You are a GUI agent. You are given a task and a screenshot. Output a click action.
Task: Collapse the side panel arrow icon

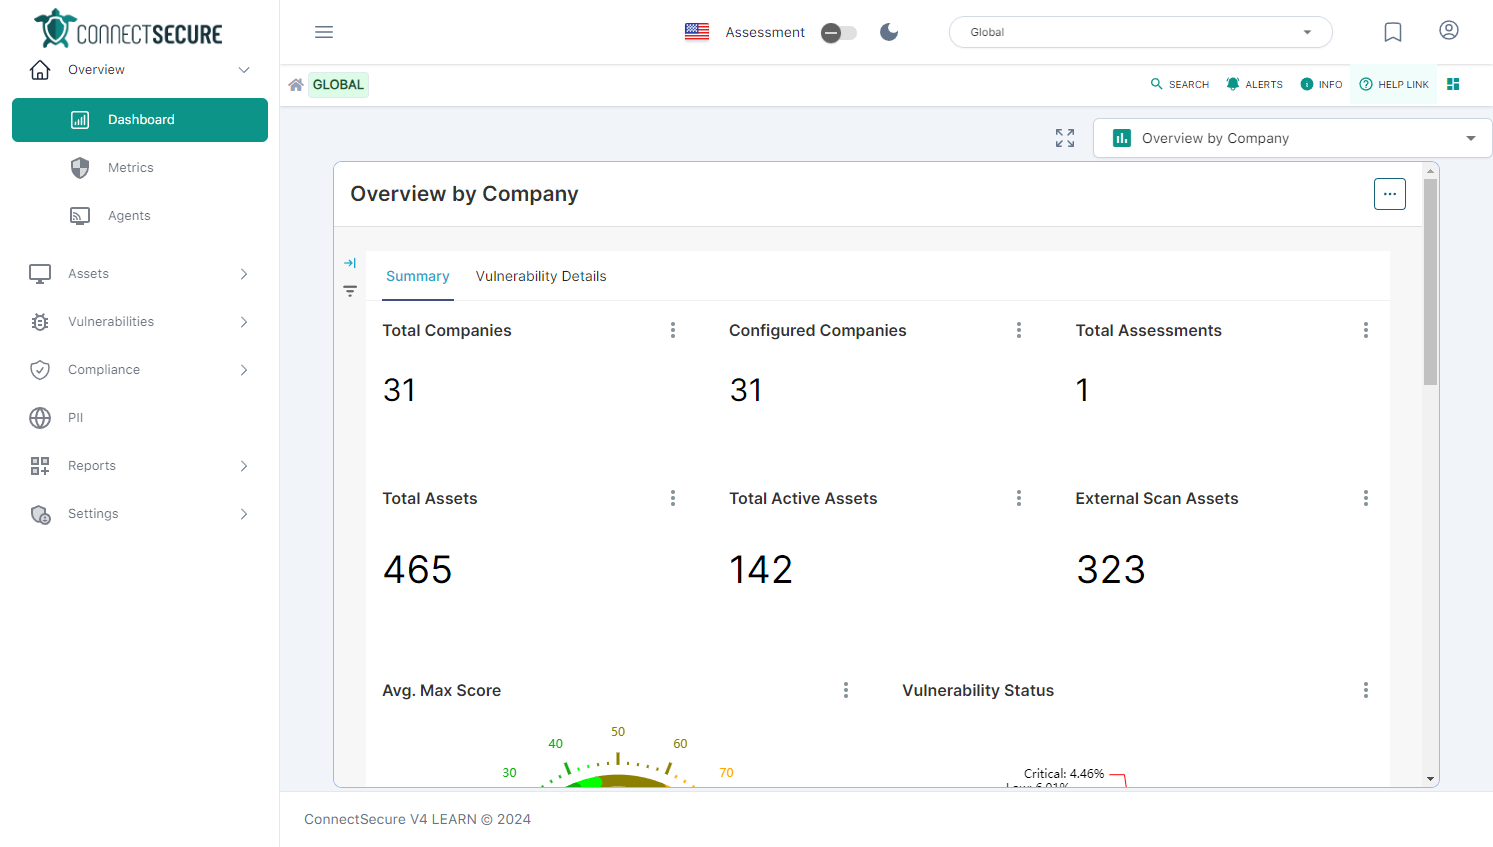click(350, 263)
